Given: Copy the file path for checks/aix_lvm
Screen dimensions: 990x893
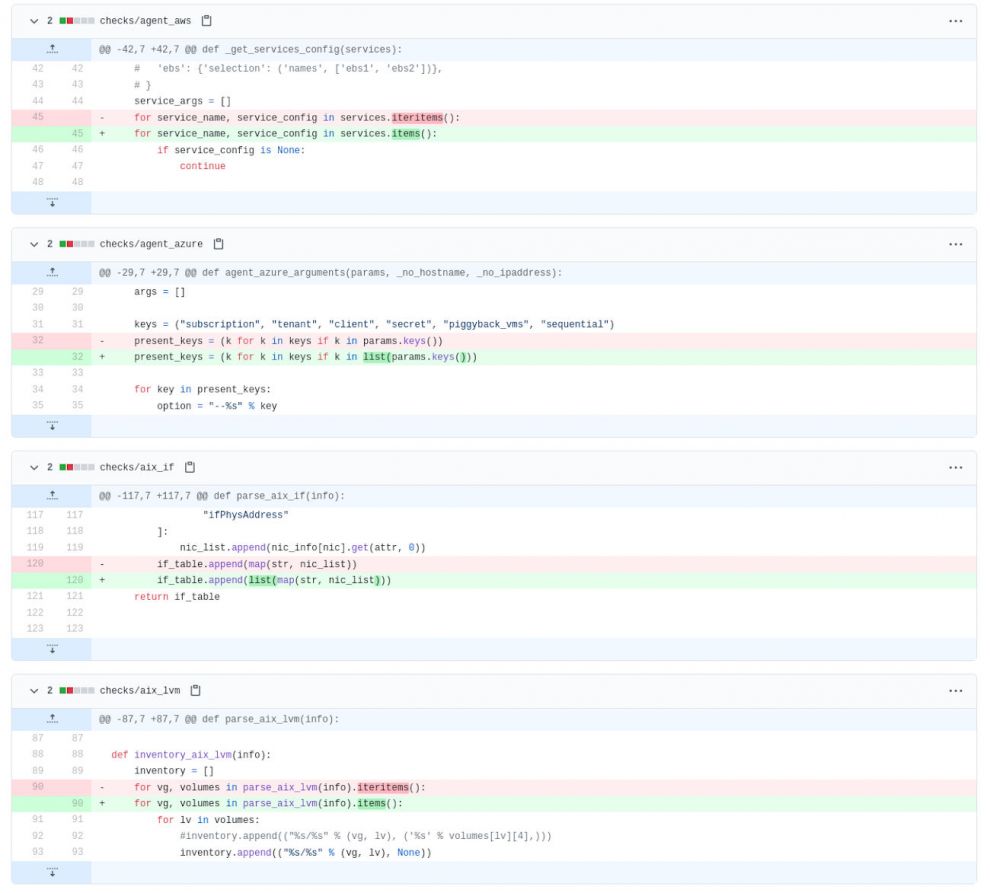Looking at the screenshot, I should tap(197, 690).
